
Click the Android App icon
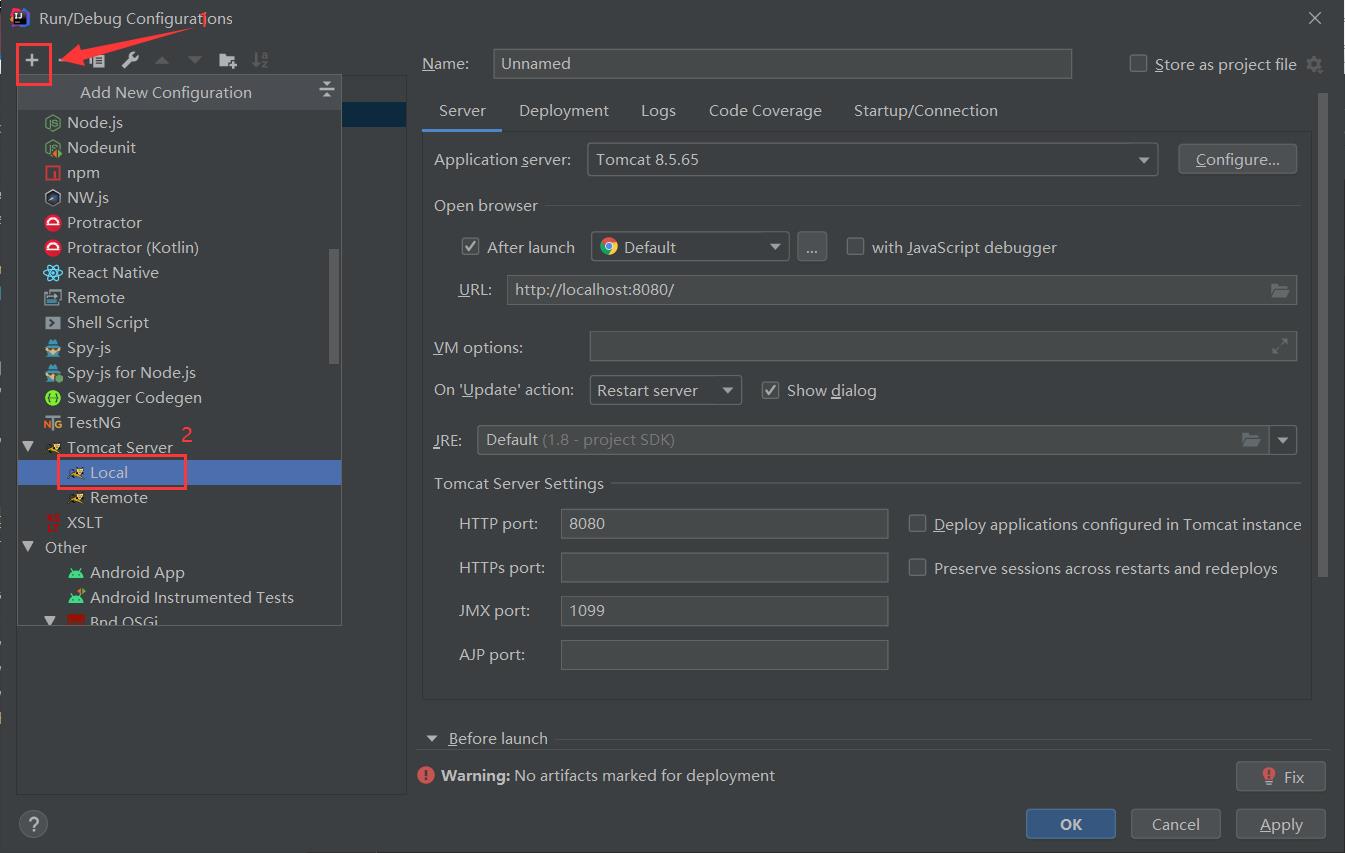(76, 572)
